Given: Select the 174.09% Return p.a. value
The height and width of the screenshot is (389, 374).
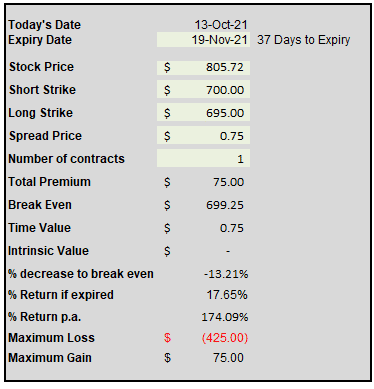Looking at the screenshot, I should [225, 317].
